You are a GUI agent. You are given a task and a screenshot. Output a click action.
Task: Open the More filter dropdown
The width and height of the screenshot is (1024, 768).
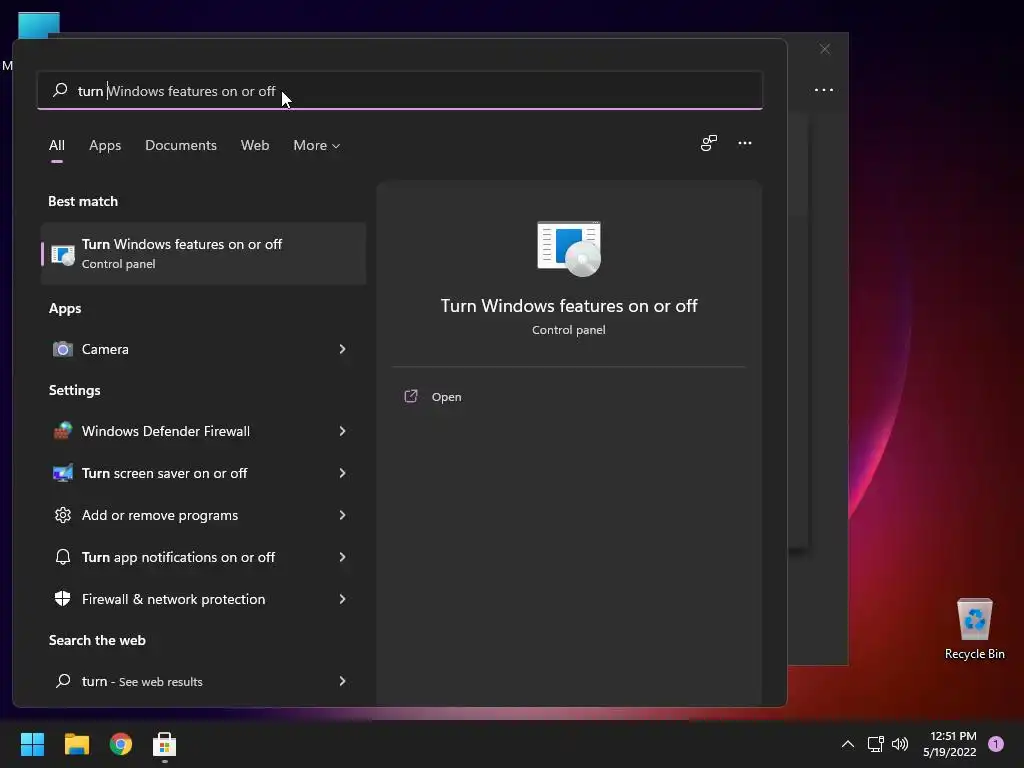click(317, 145)
